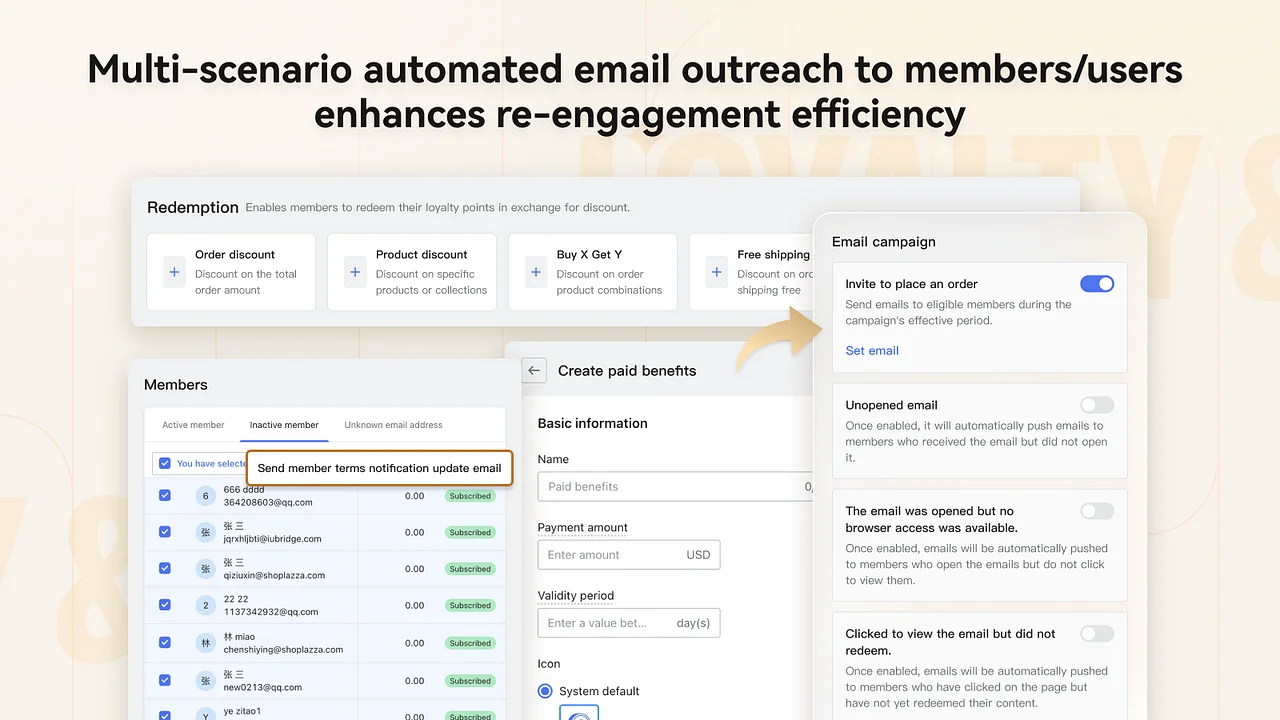Click the plus icon on Free shipping
This screenshot has height=720, width=1280.
click(716, 272)
